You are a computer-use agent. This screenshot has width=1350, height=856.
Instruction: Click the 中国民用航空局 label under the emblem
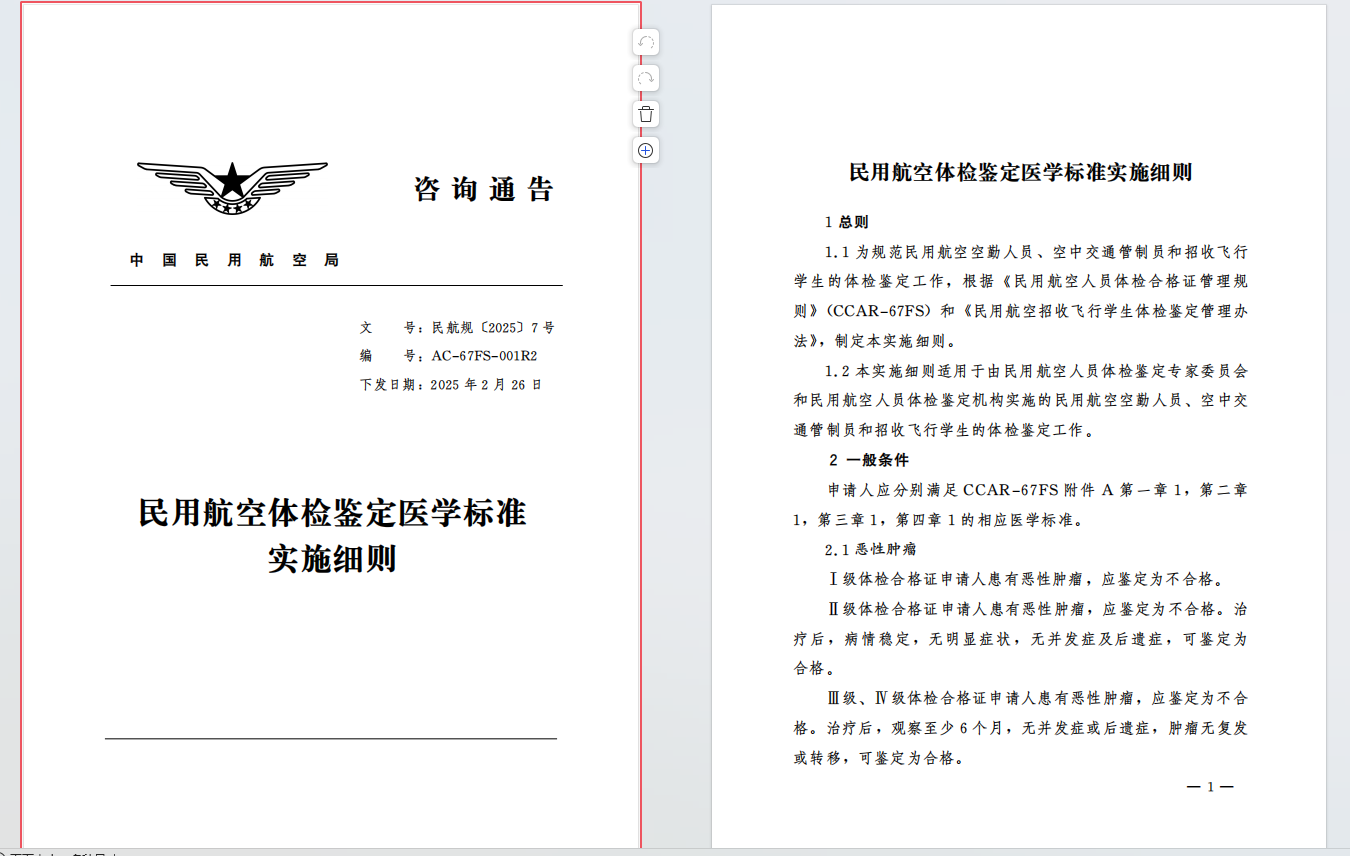click(235, 260)
